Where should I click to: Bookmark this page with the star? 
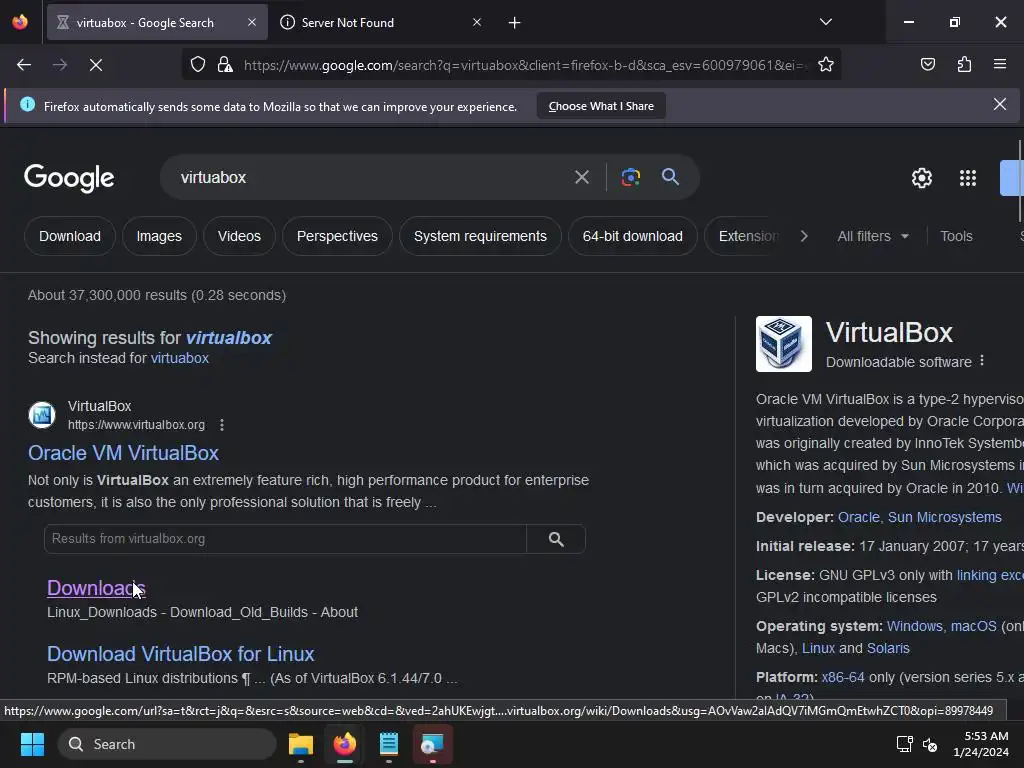825,65
